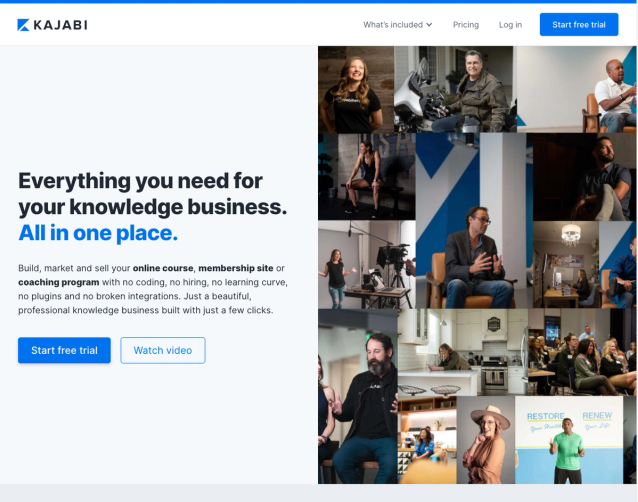
Task: Select the Restore Renew green shirt man photo
Action: coord(569,440)
